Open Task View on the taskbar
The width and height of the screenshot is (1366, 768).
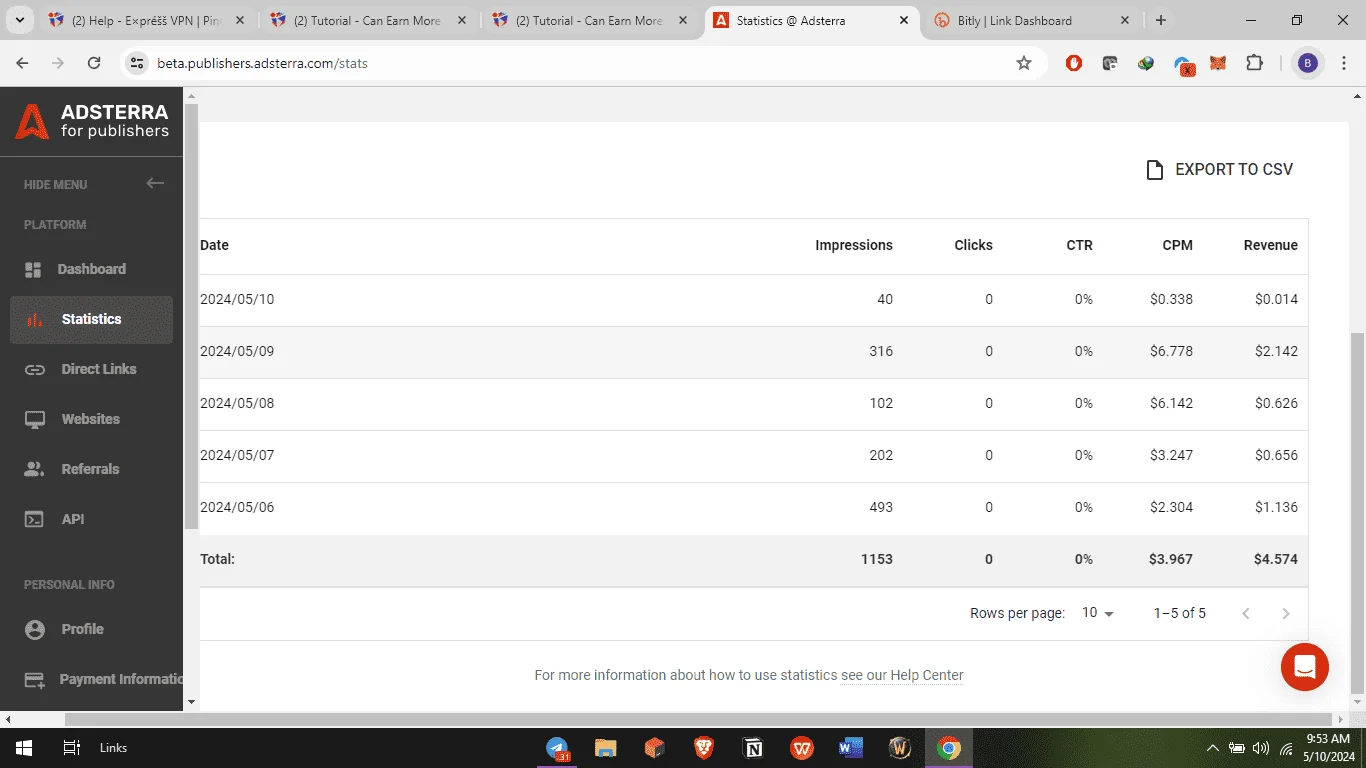coord(72,748)
